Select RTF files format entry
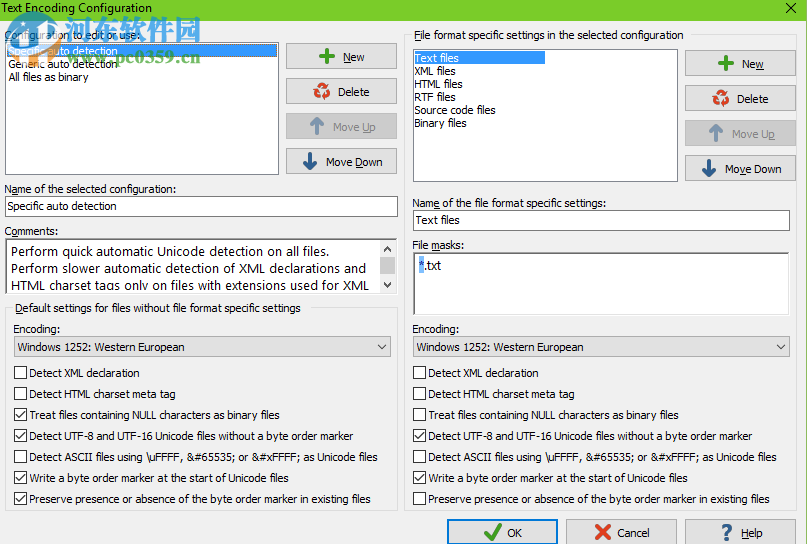 [435, 97]
